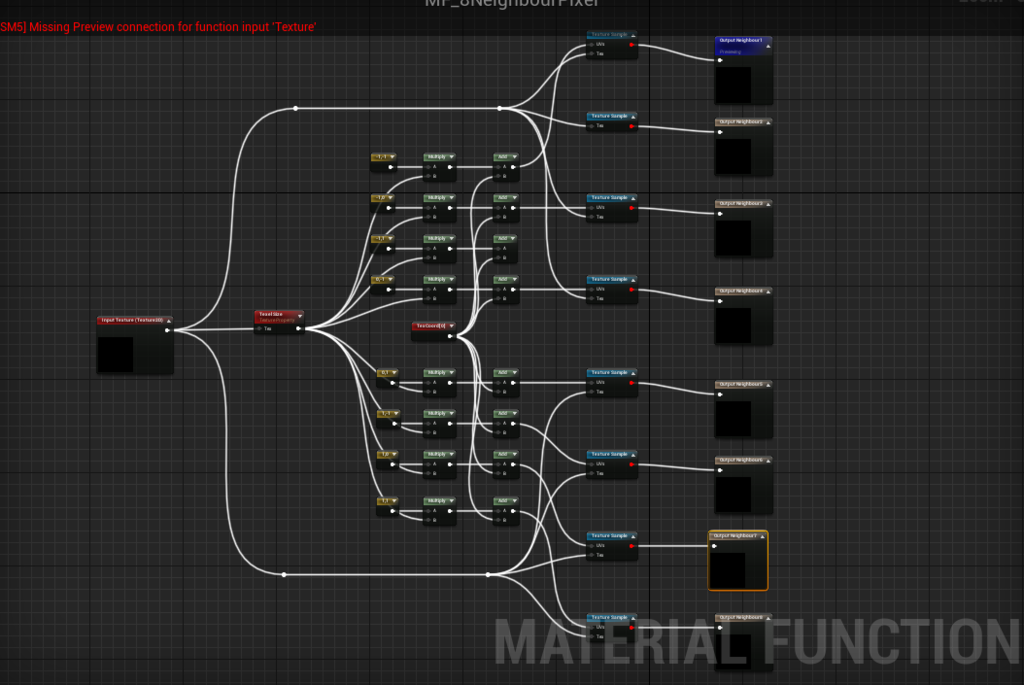Click the red Missing Preview connection error message

158,27
